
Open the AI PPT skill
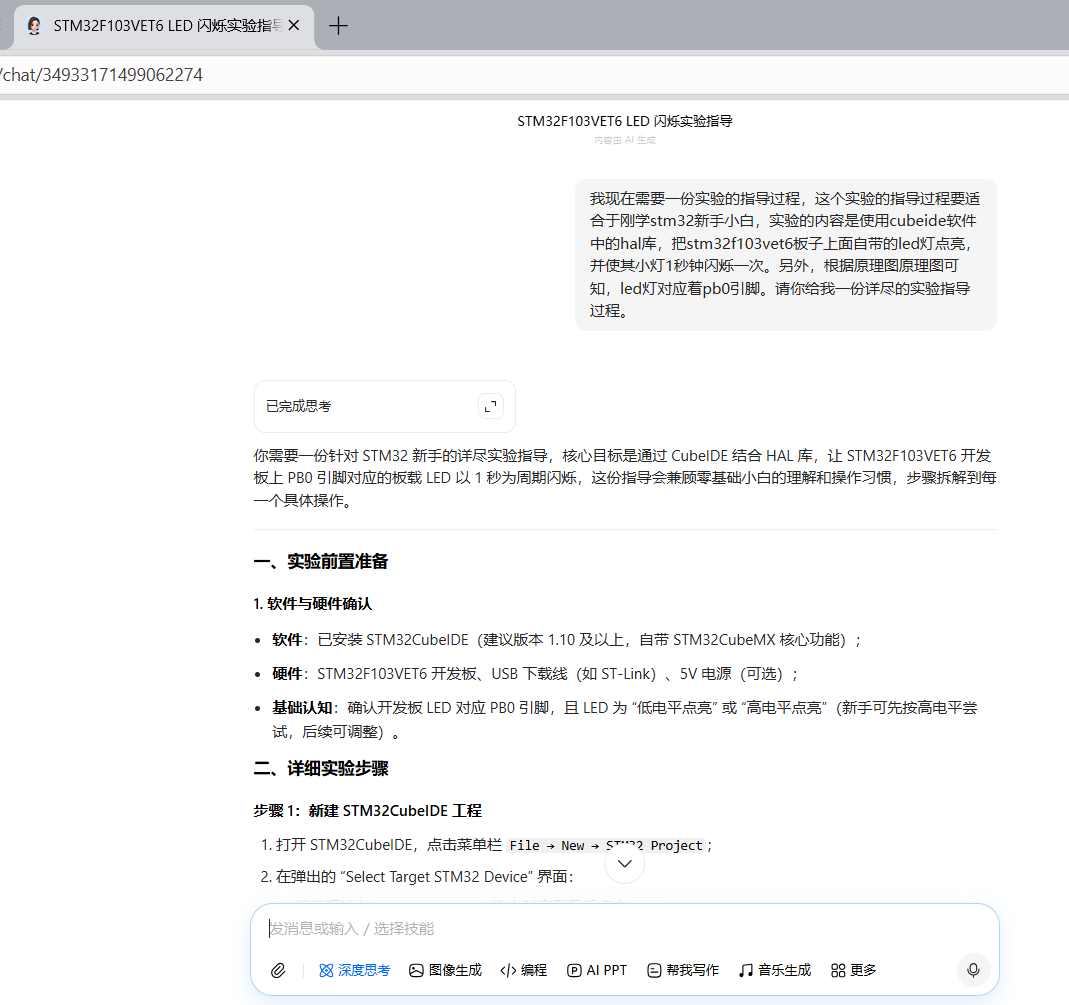pos(597,970)
